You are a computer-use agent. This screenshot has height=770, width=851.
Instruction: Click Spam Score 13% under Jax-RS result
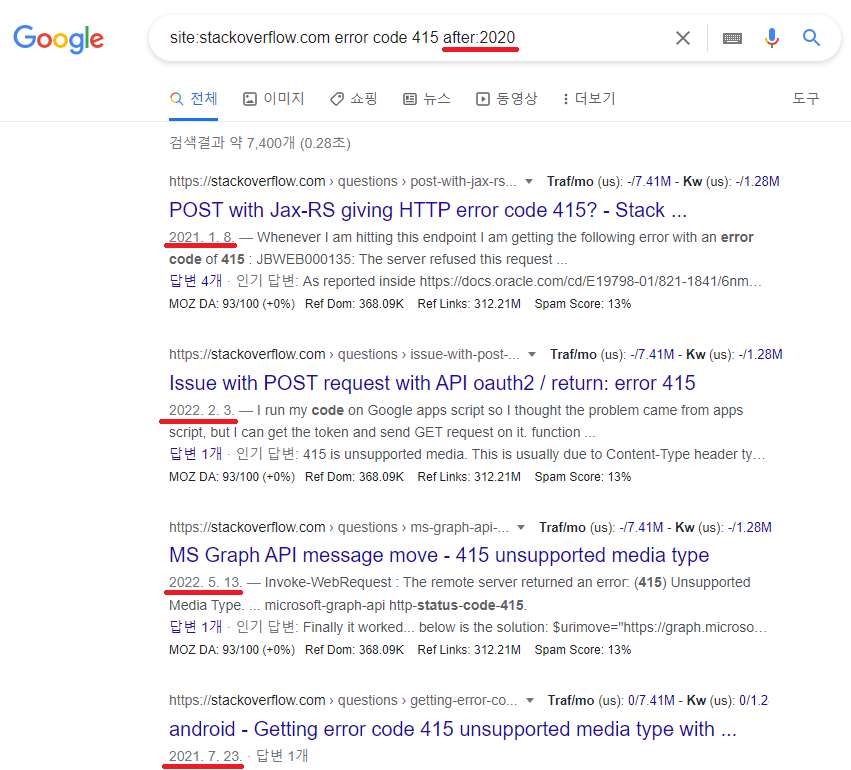tap(583, 304)
